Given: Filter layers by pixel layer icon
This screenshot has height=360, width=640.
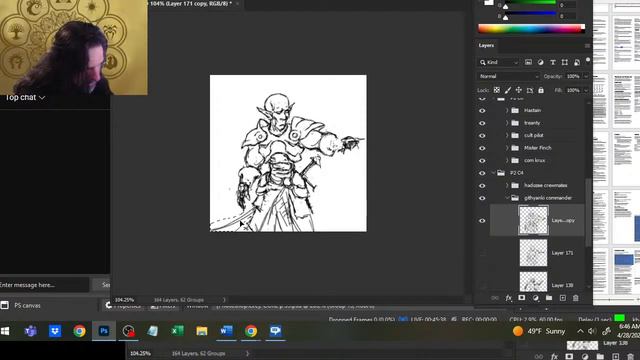Looking at the screenshot, I should [528, 62].
